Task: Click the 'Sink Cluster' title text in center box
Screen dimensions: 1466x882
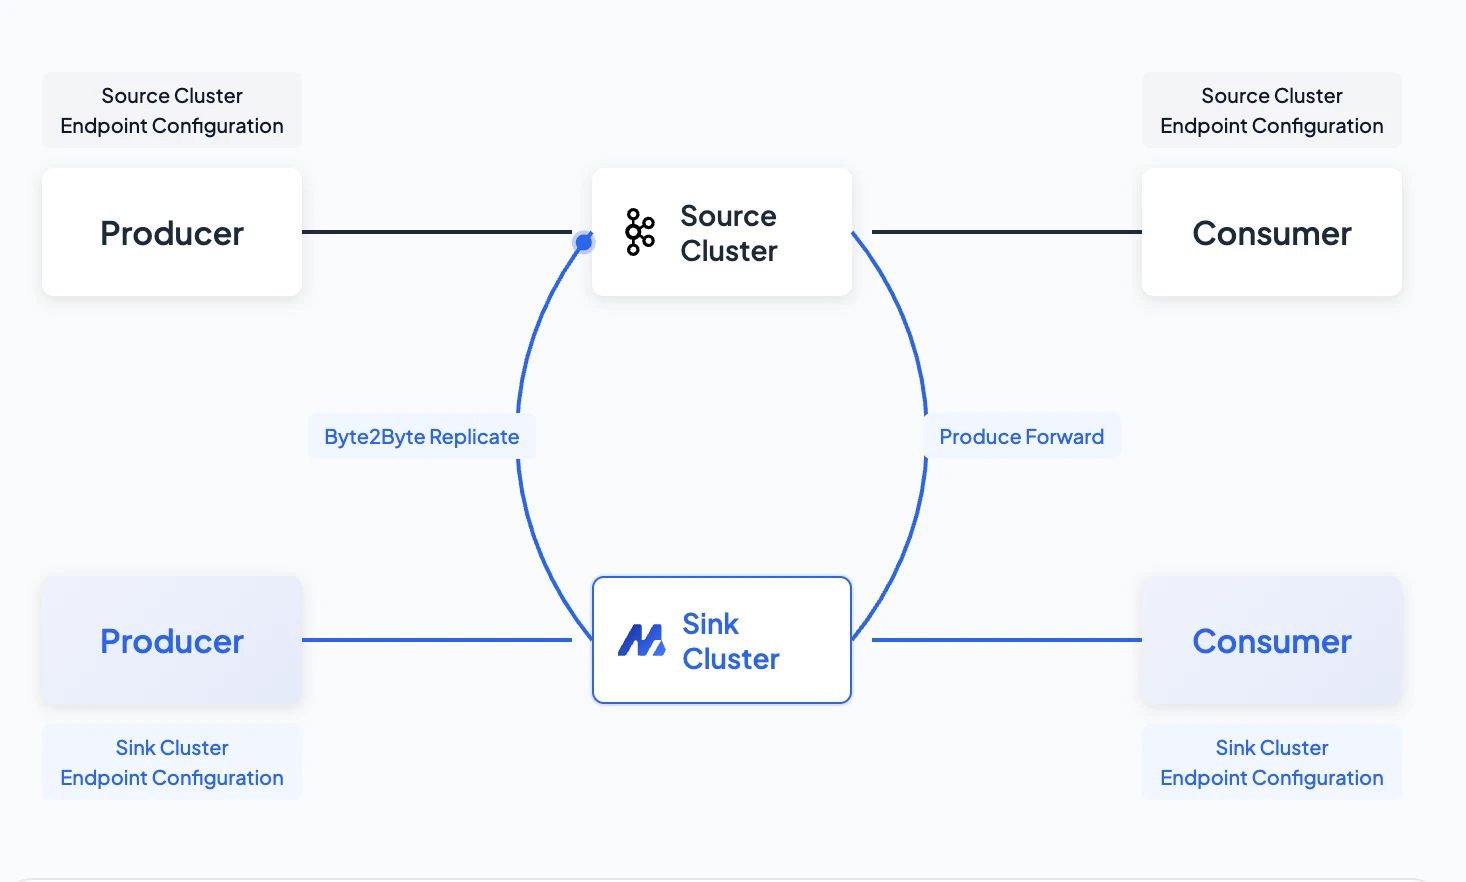Action: pyautogui.click(x=730, y=641)
